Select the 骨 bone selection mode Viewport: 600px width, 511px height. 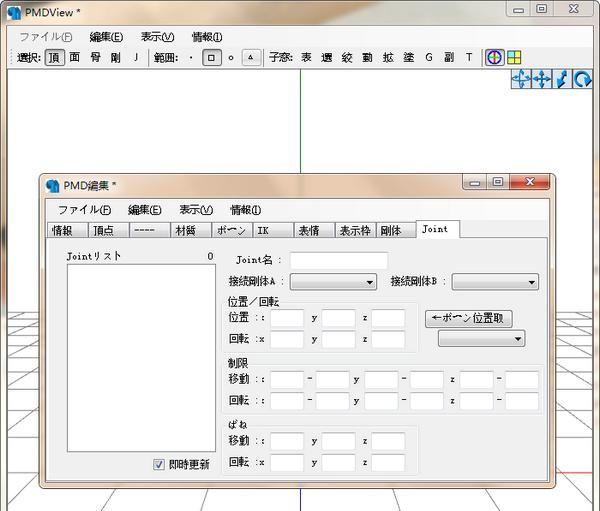[95, 57]
